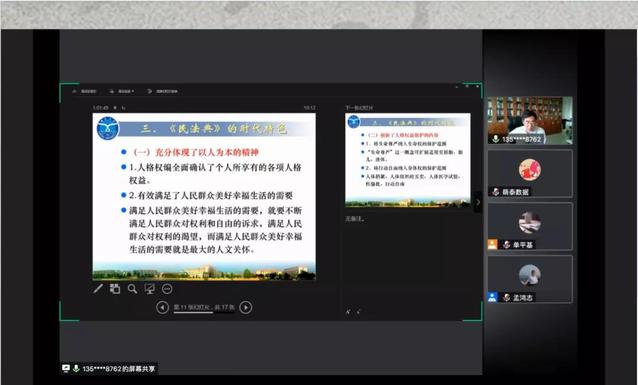Viewport: 638px width, 385px height.
Task: Toggle microphone on presenter 135****8762 video tile
Action: coord(496,139)
